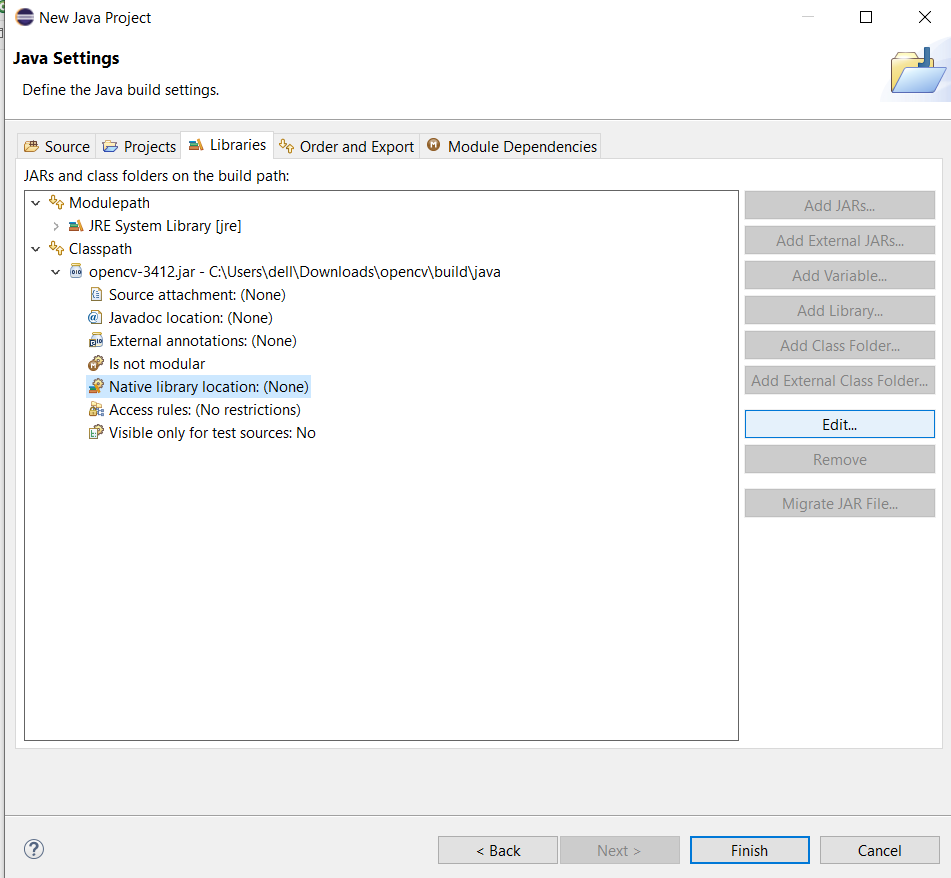Click the Access rules icon
The image size is (951, 878).
(x=96, y=410)
